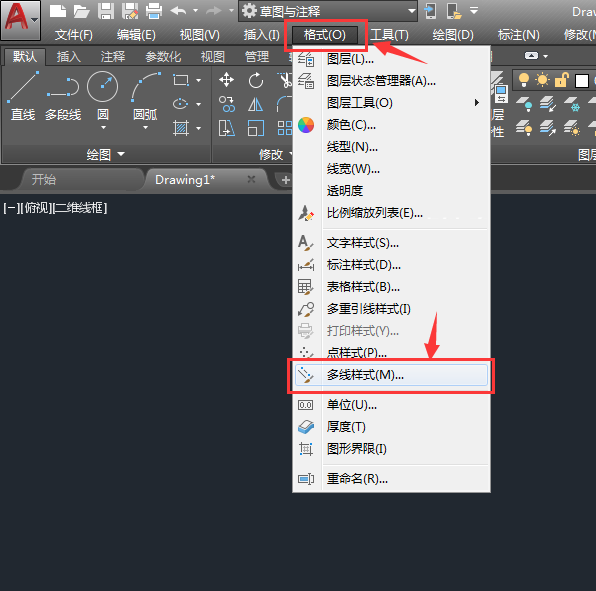Screen dimensions: 596x591
Task: Activate the Copy tool icon
Action: coord(227,104)
